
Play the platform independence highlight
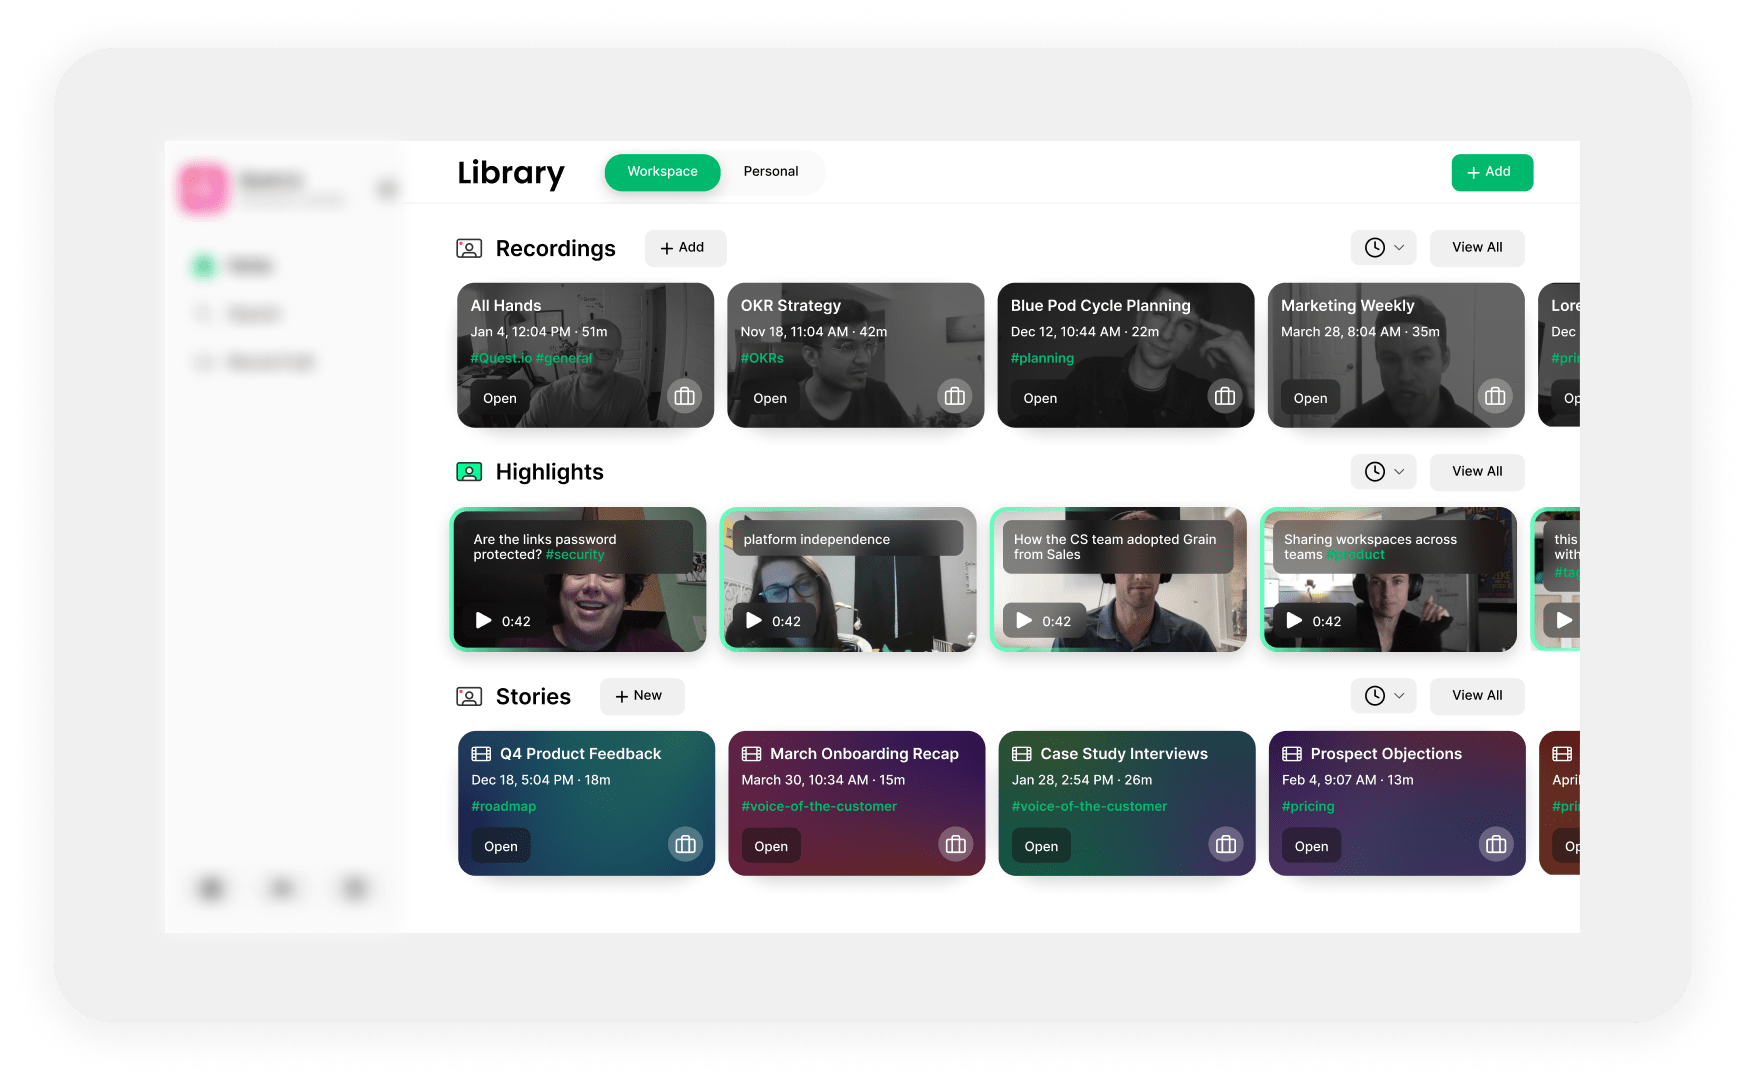point(754,621)
